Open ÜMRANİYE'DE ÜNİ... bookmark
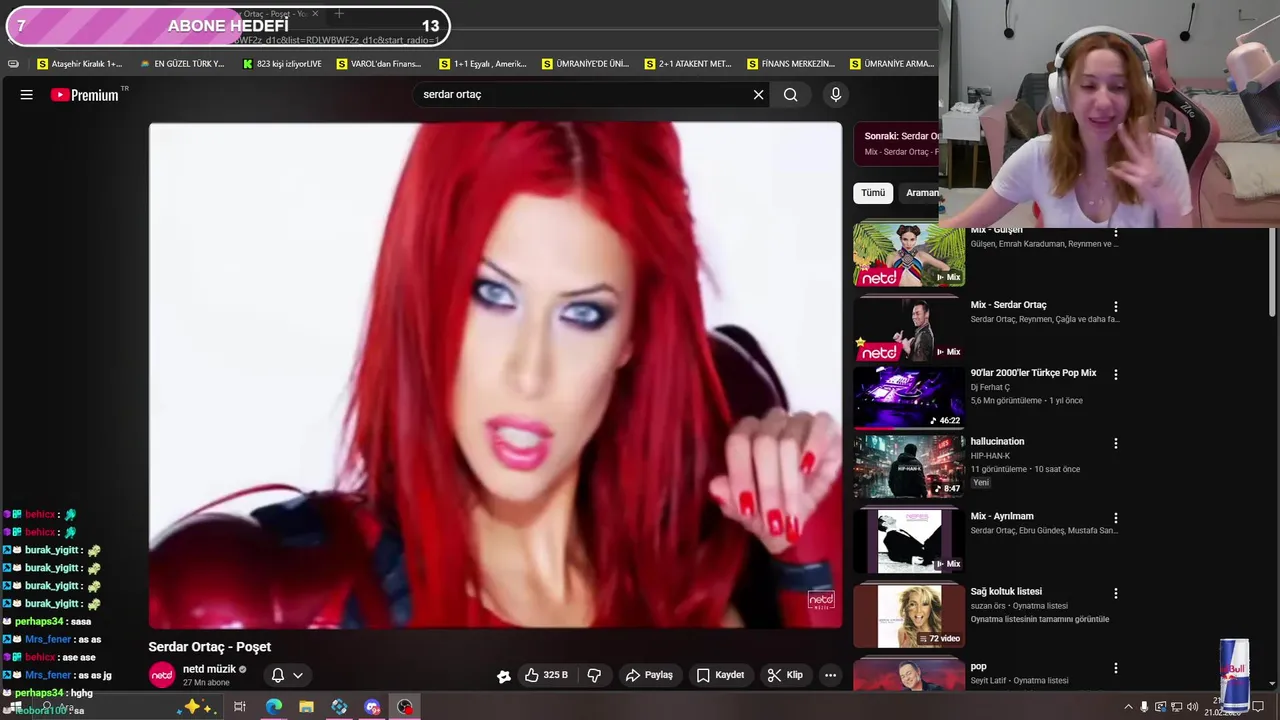 tap(585, 64)
